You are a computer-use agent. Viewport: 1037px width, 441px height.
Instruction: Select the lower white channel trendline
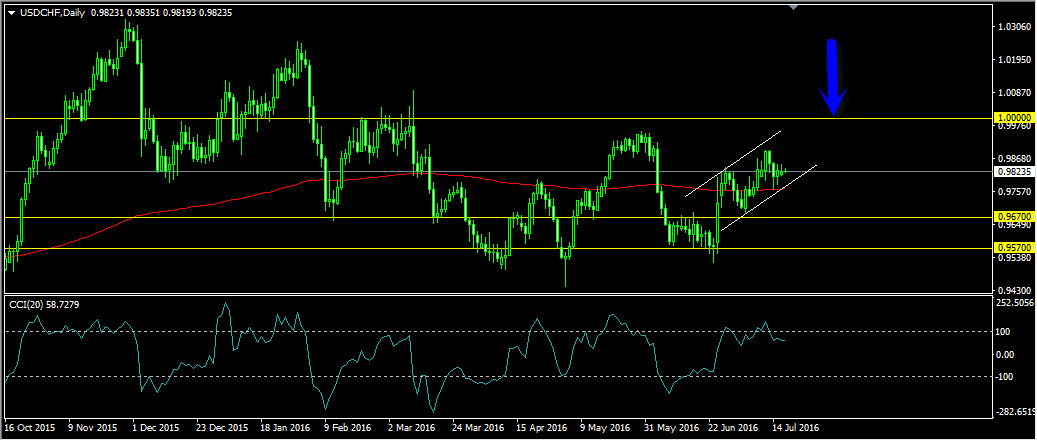pyautogui.click(x=770, y=197)
